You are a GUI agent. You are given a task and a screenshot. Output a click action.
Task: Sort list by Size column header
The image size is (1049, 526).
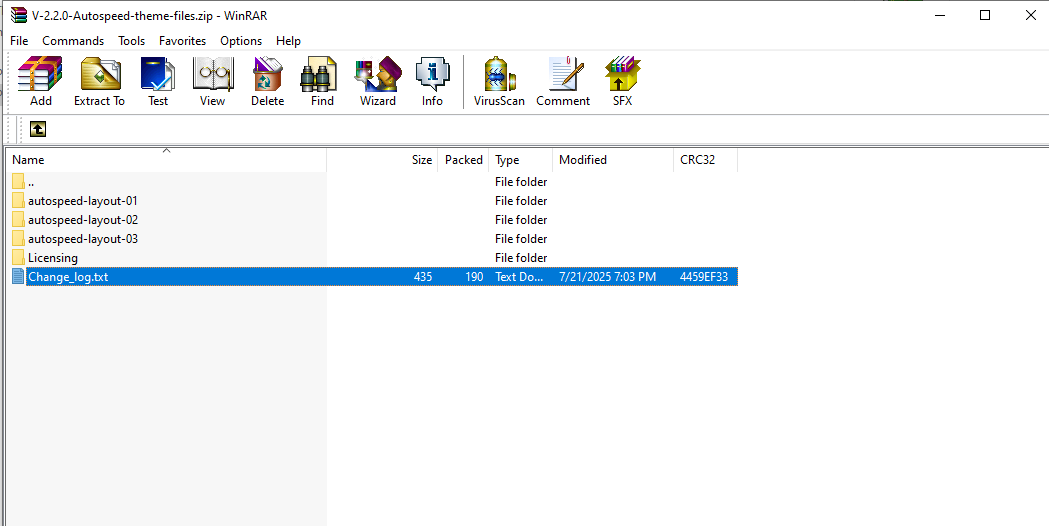tap(383, 160)
